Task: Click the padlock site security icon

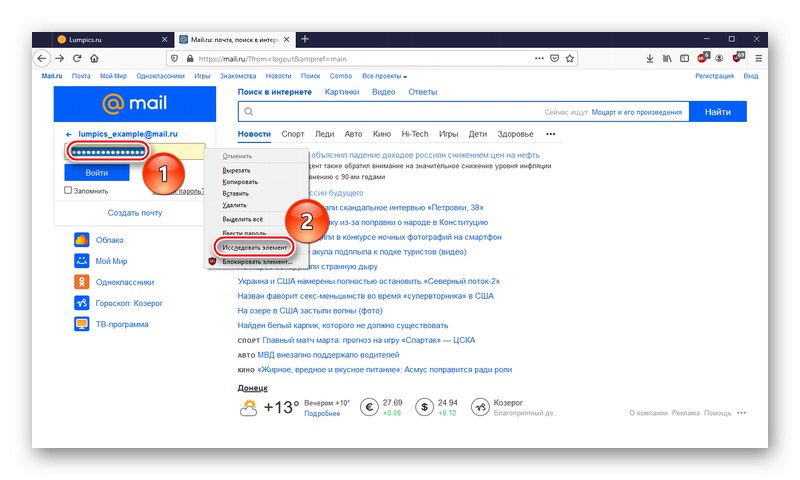Action: pos(190,59)
